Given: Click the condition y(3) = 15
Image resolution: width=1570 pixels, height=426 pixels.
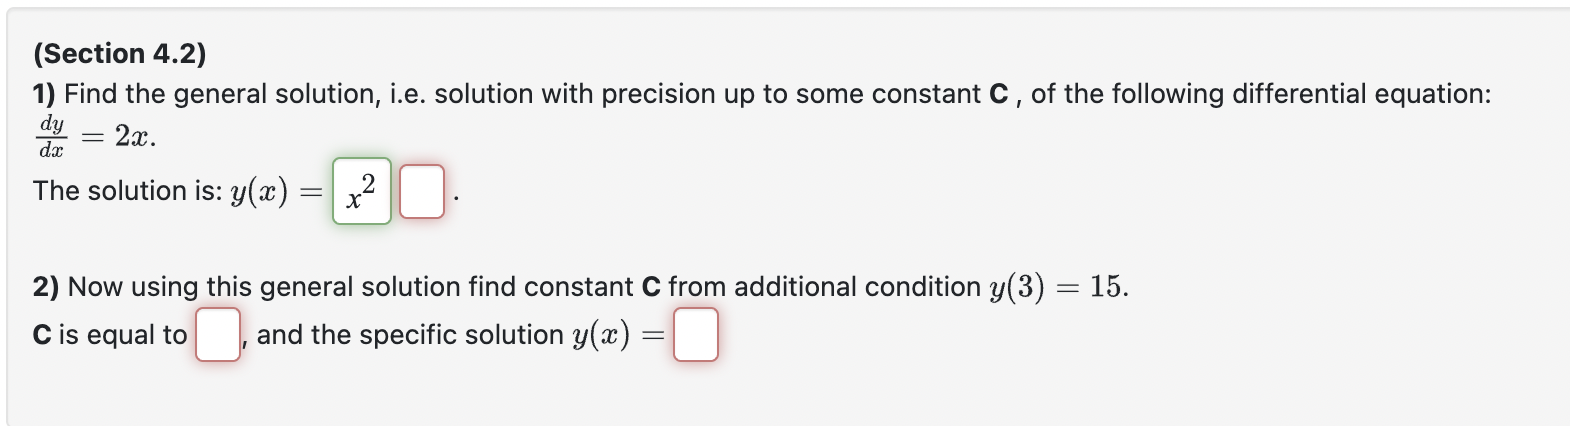Looking at the screenshot, I should tap(1057, 287).
